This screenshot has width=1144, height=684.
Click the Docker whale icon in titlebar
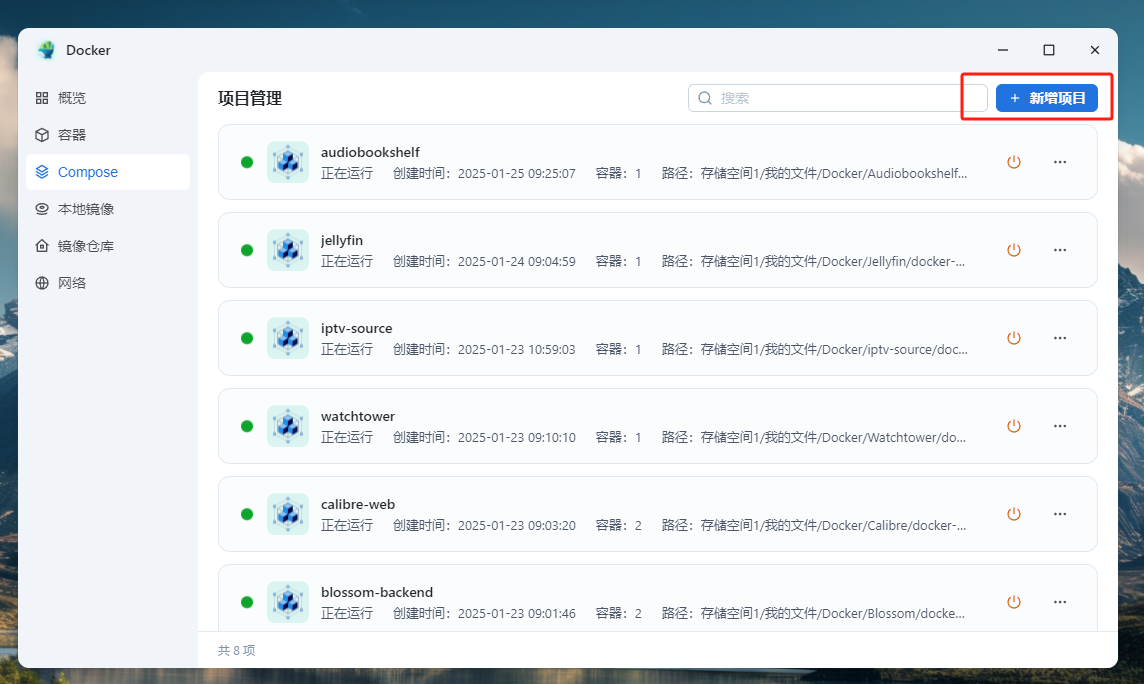[x=44, y=50]
